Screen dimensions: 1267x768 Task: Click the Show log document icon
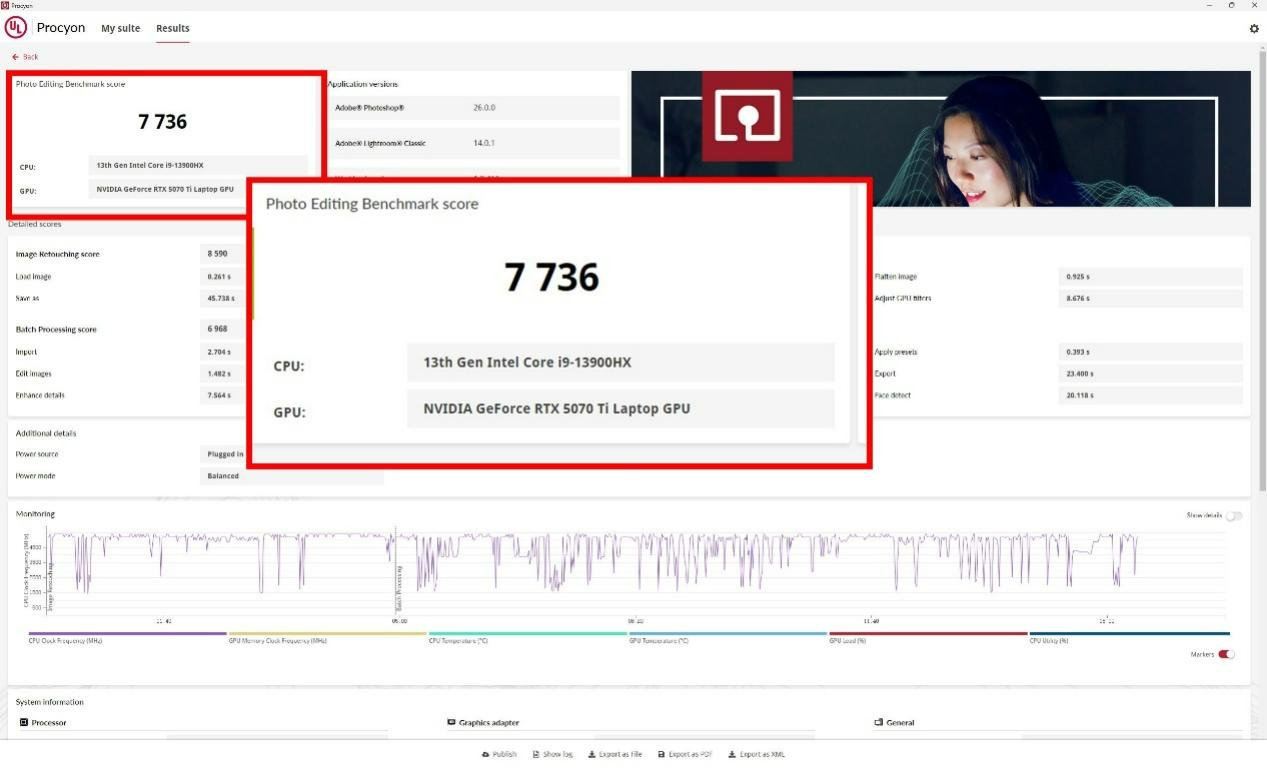coord(536,754)
